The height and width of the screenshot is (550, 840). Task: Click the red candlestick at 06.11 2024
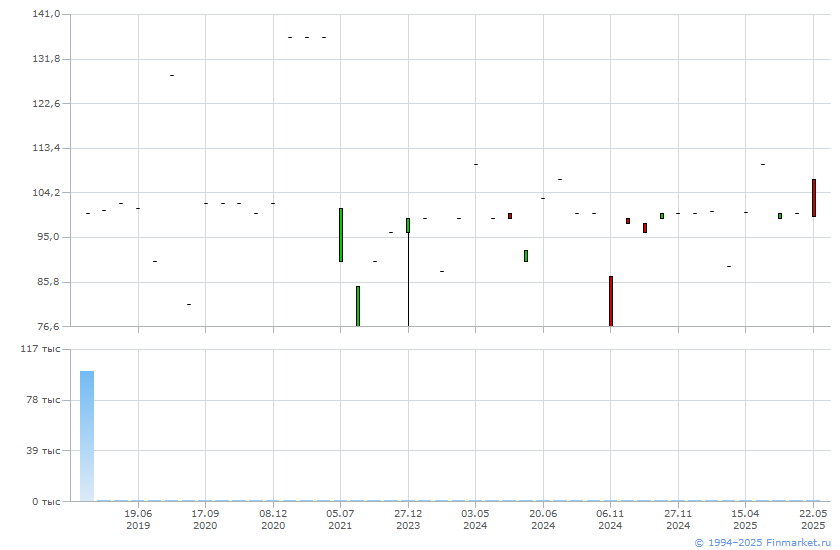(611, 301)
